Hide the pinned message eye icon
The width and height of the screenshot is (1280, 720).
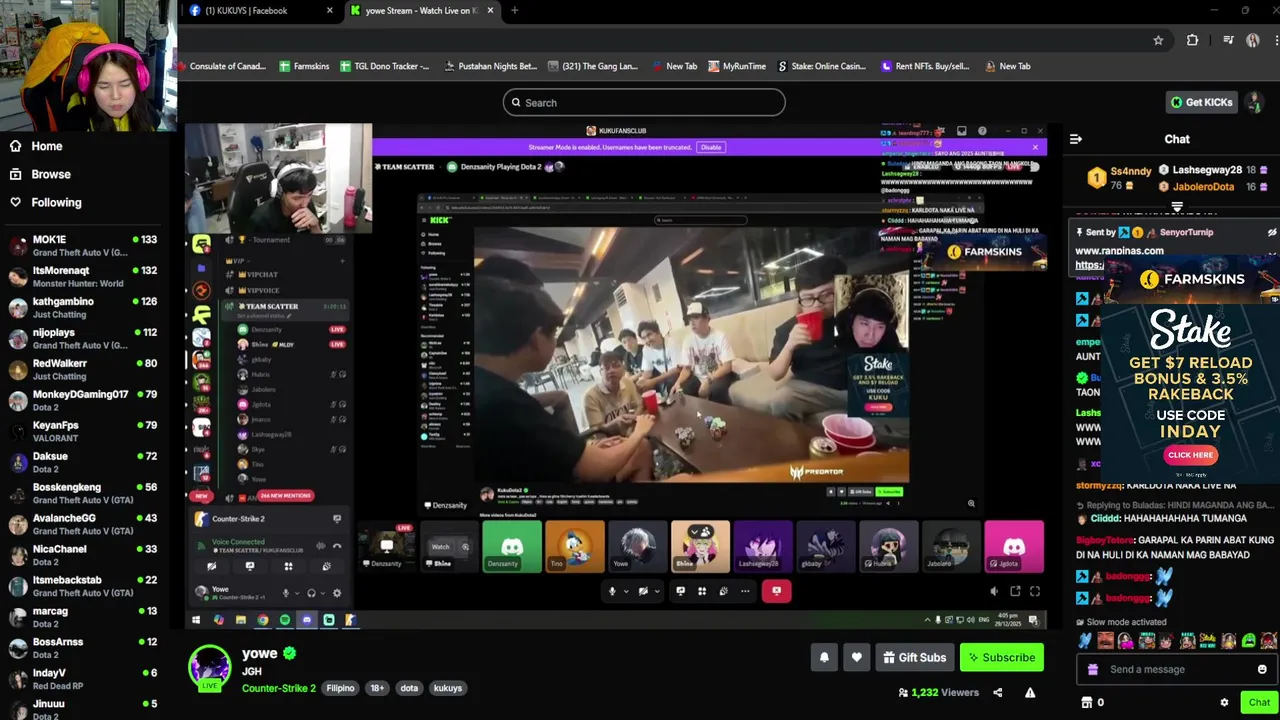tap(1272, 232)
